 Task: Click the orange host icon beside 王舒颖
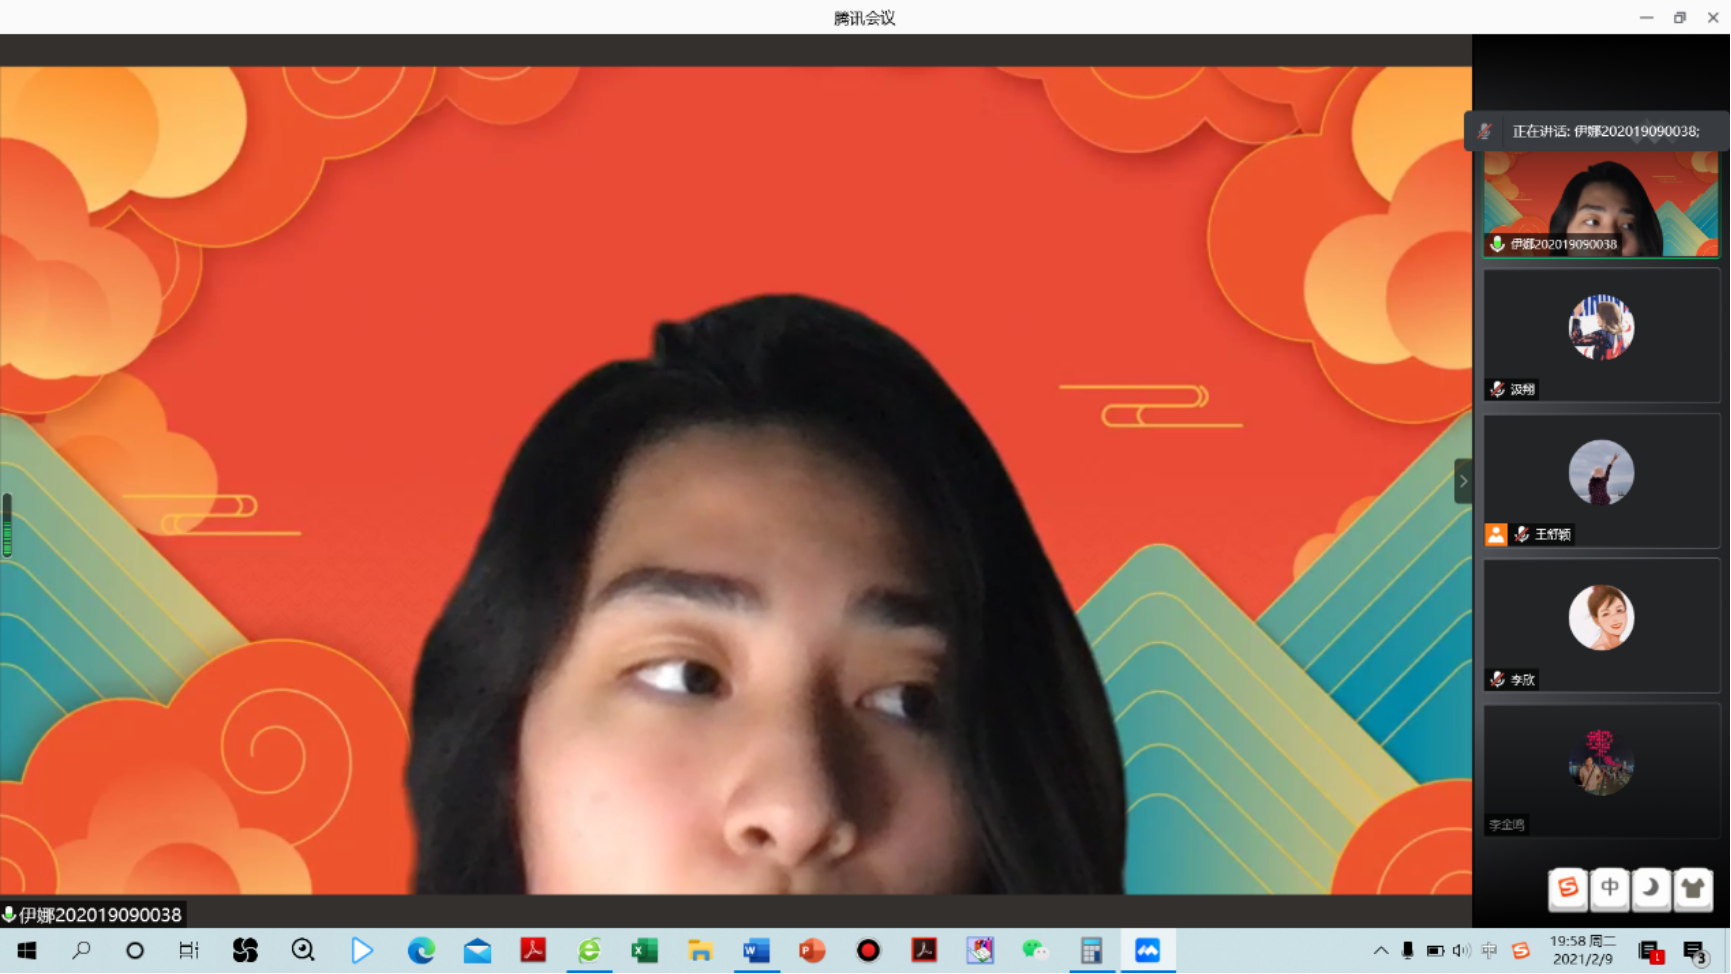click(x=1496, y=534)
